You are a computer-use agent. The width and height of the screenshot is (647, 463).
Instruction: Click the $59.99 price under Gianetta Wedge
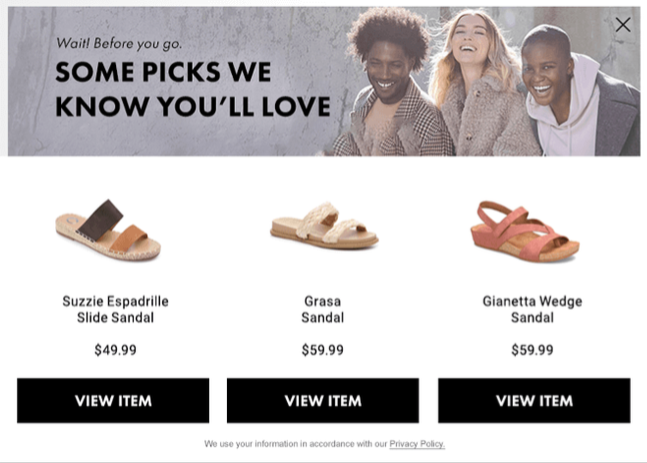[x=532, y=350]
